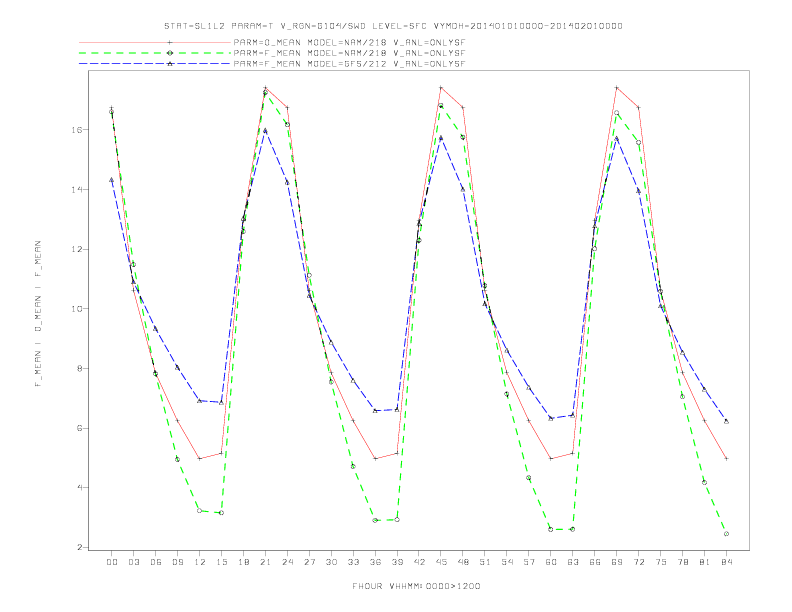Click the chart title starting with STAT=SL1L2
The height and width of the screenshot is (612, 792).
[x=393, y=26]
